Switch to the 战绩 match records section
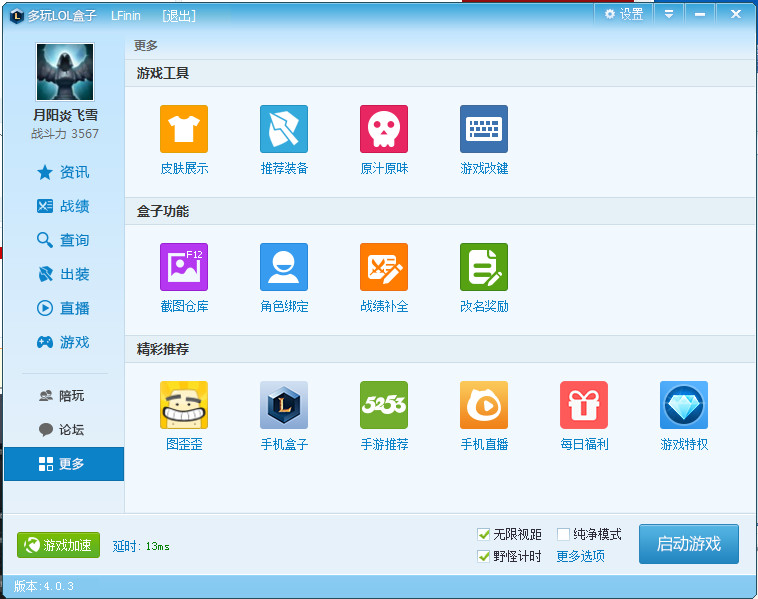Viewport: 758px width, 599px height. pos(64,206)
